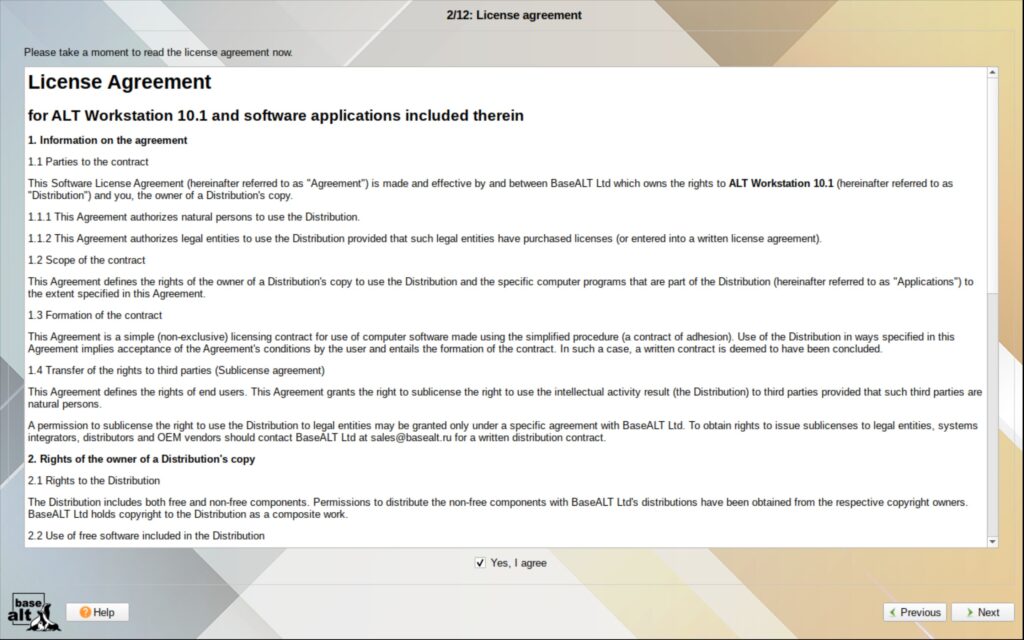Click the scrollbar down arrow
This screenshot has width=1024, height=640.
pyautogui.click(x=993, y=541)
